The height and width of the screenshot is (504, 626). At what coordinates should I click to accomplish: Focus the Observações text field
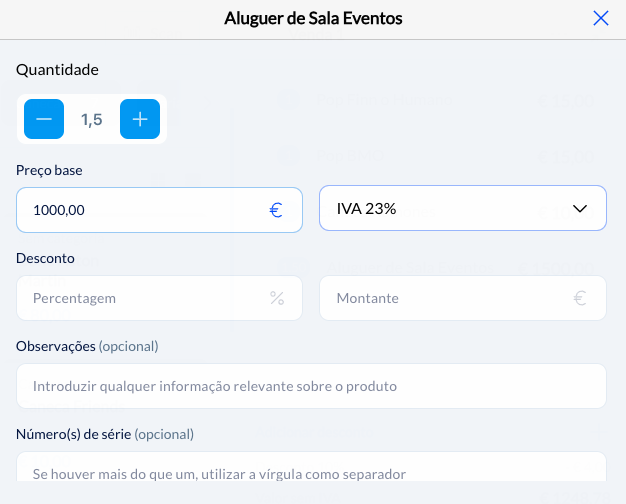pos(312,386)
